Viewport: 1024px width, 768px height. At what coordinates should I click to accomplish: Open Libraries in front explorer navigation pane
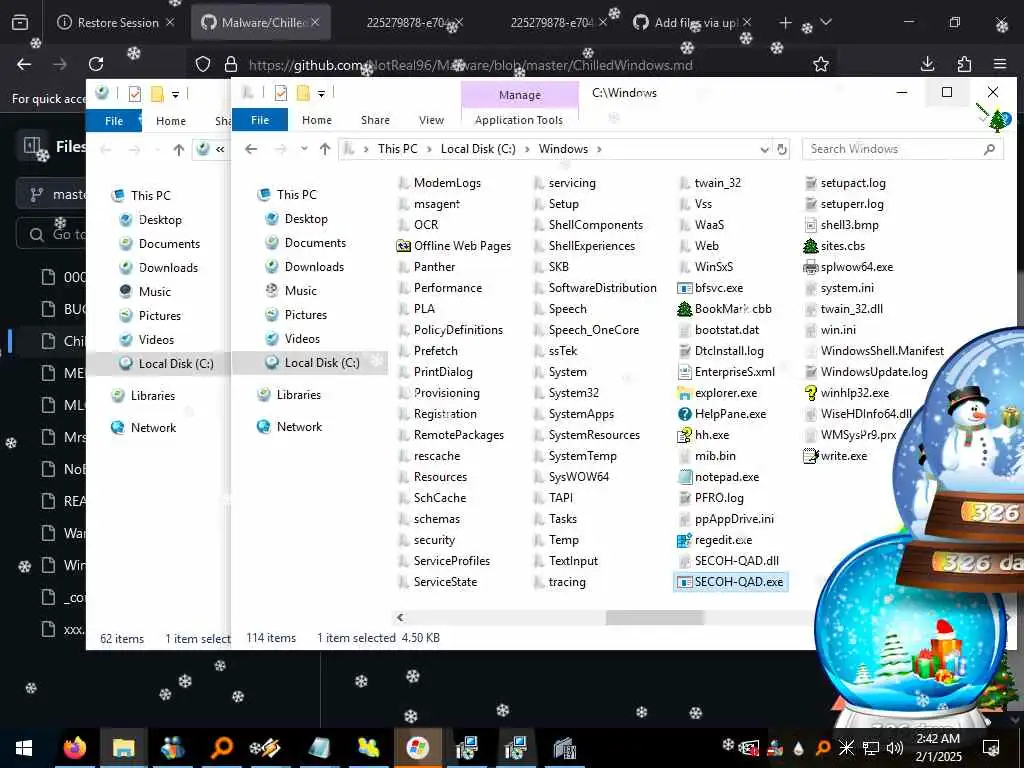(x=298, y=394)
